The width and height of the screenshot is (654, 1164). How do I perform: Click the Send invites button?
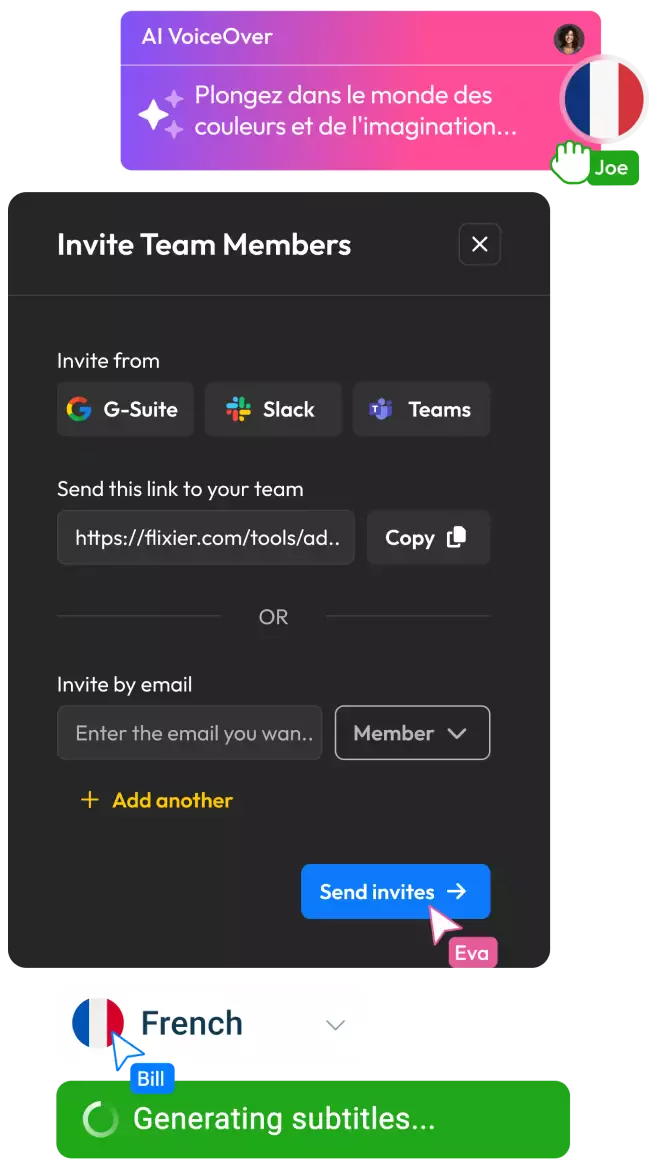click(396, 892)
